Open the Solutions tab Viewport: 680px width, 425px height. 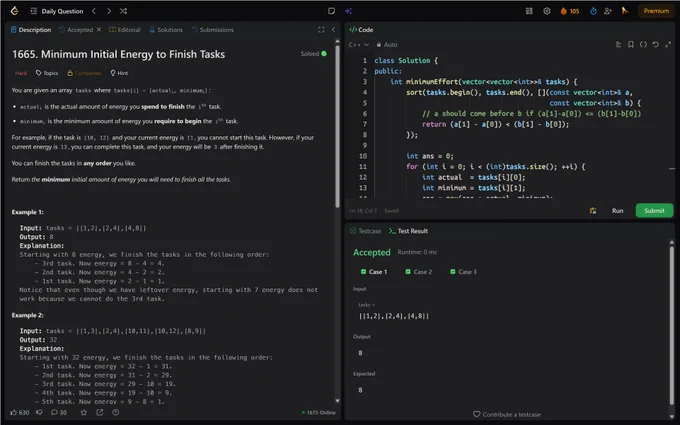[166, 29]
